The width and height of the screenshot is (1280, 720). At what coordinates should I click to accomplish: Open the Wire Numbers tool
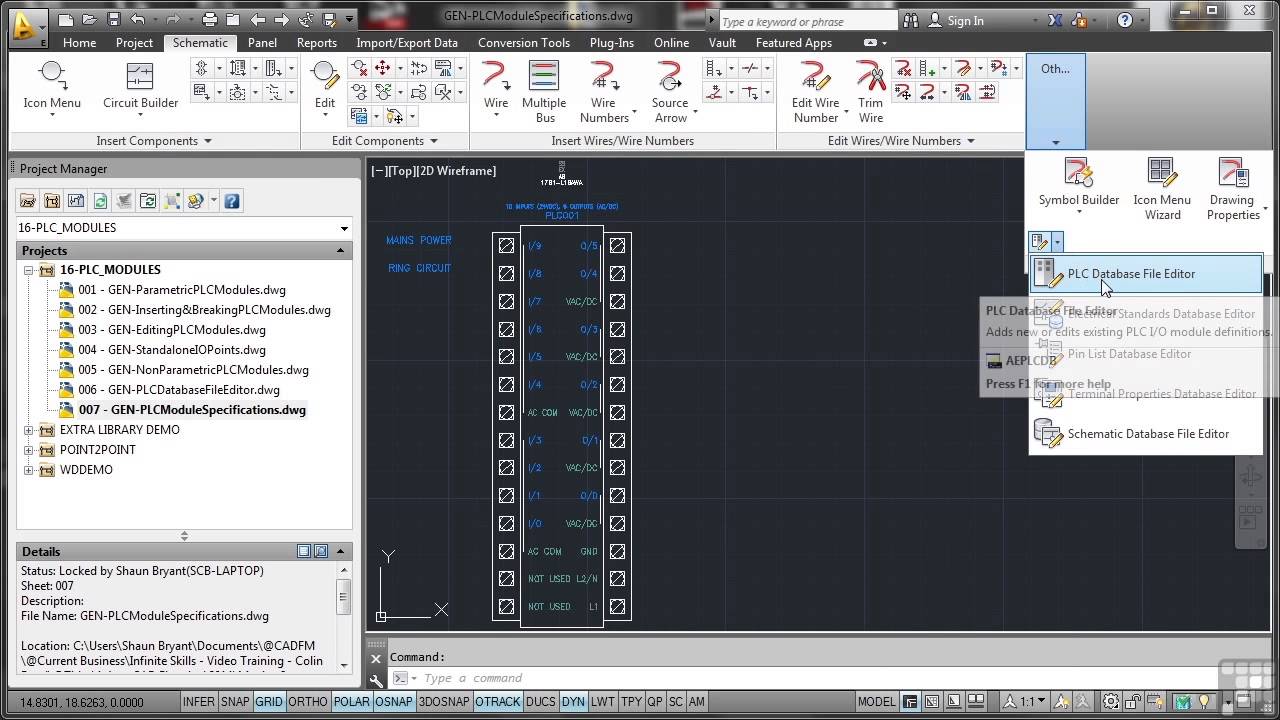[604, 92]
